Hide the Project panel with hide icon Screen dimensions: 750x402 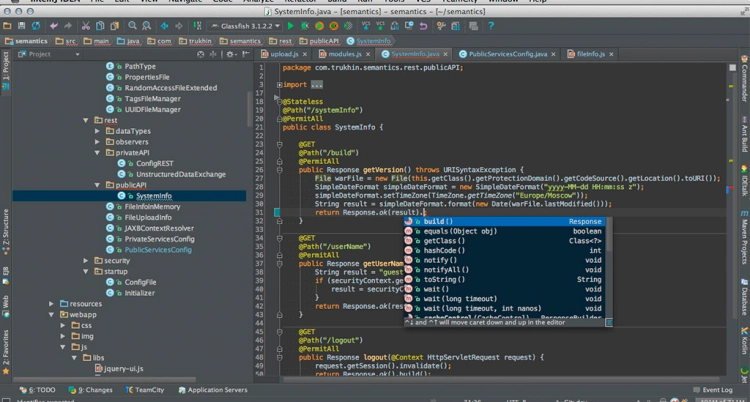[245, 54]
